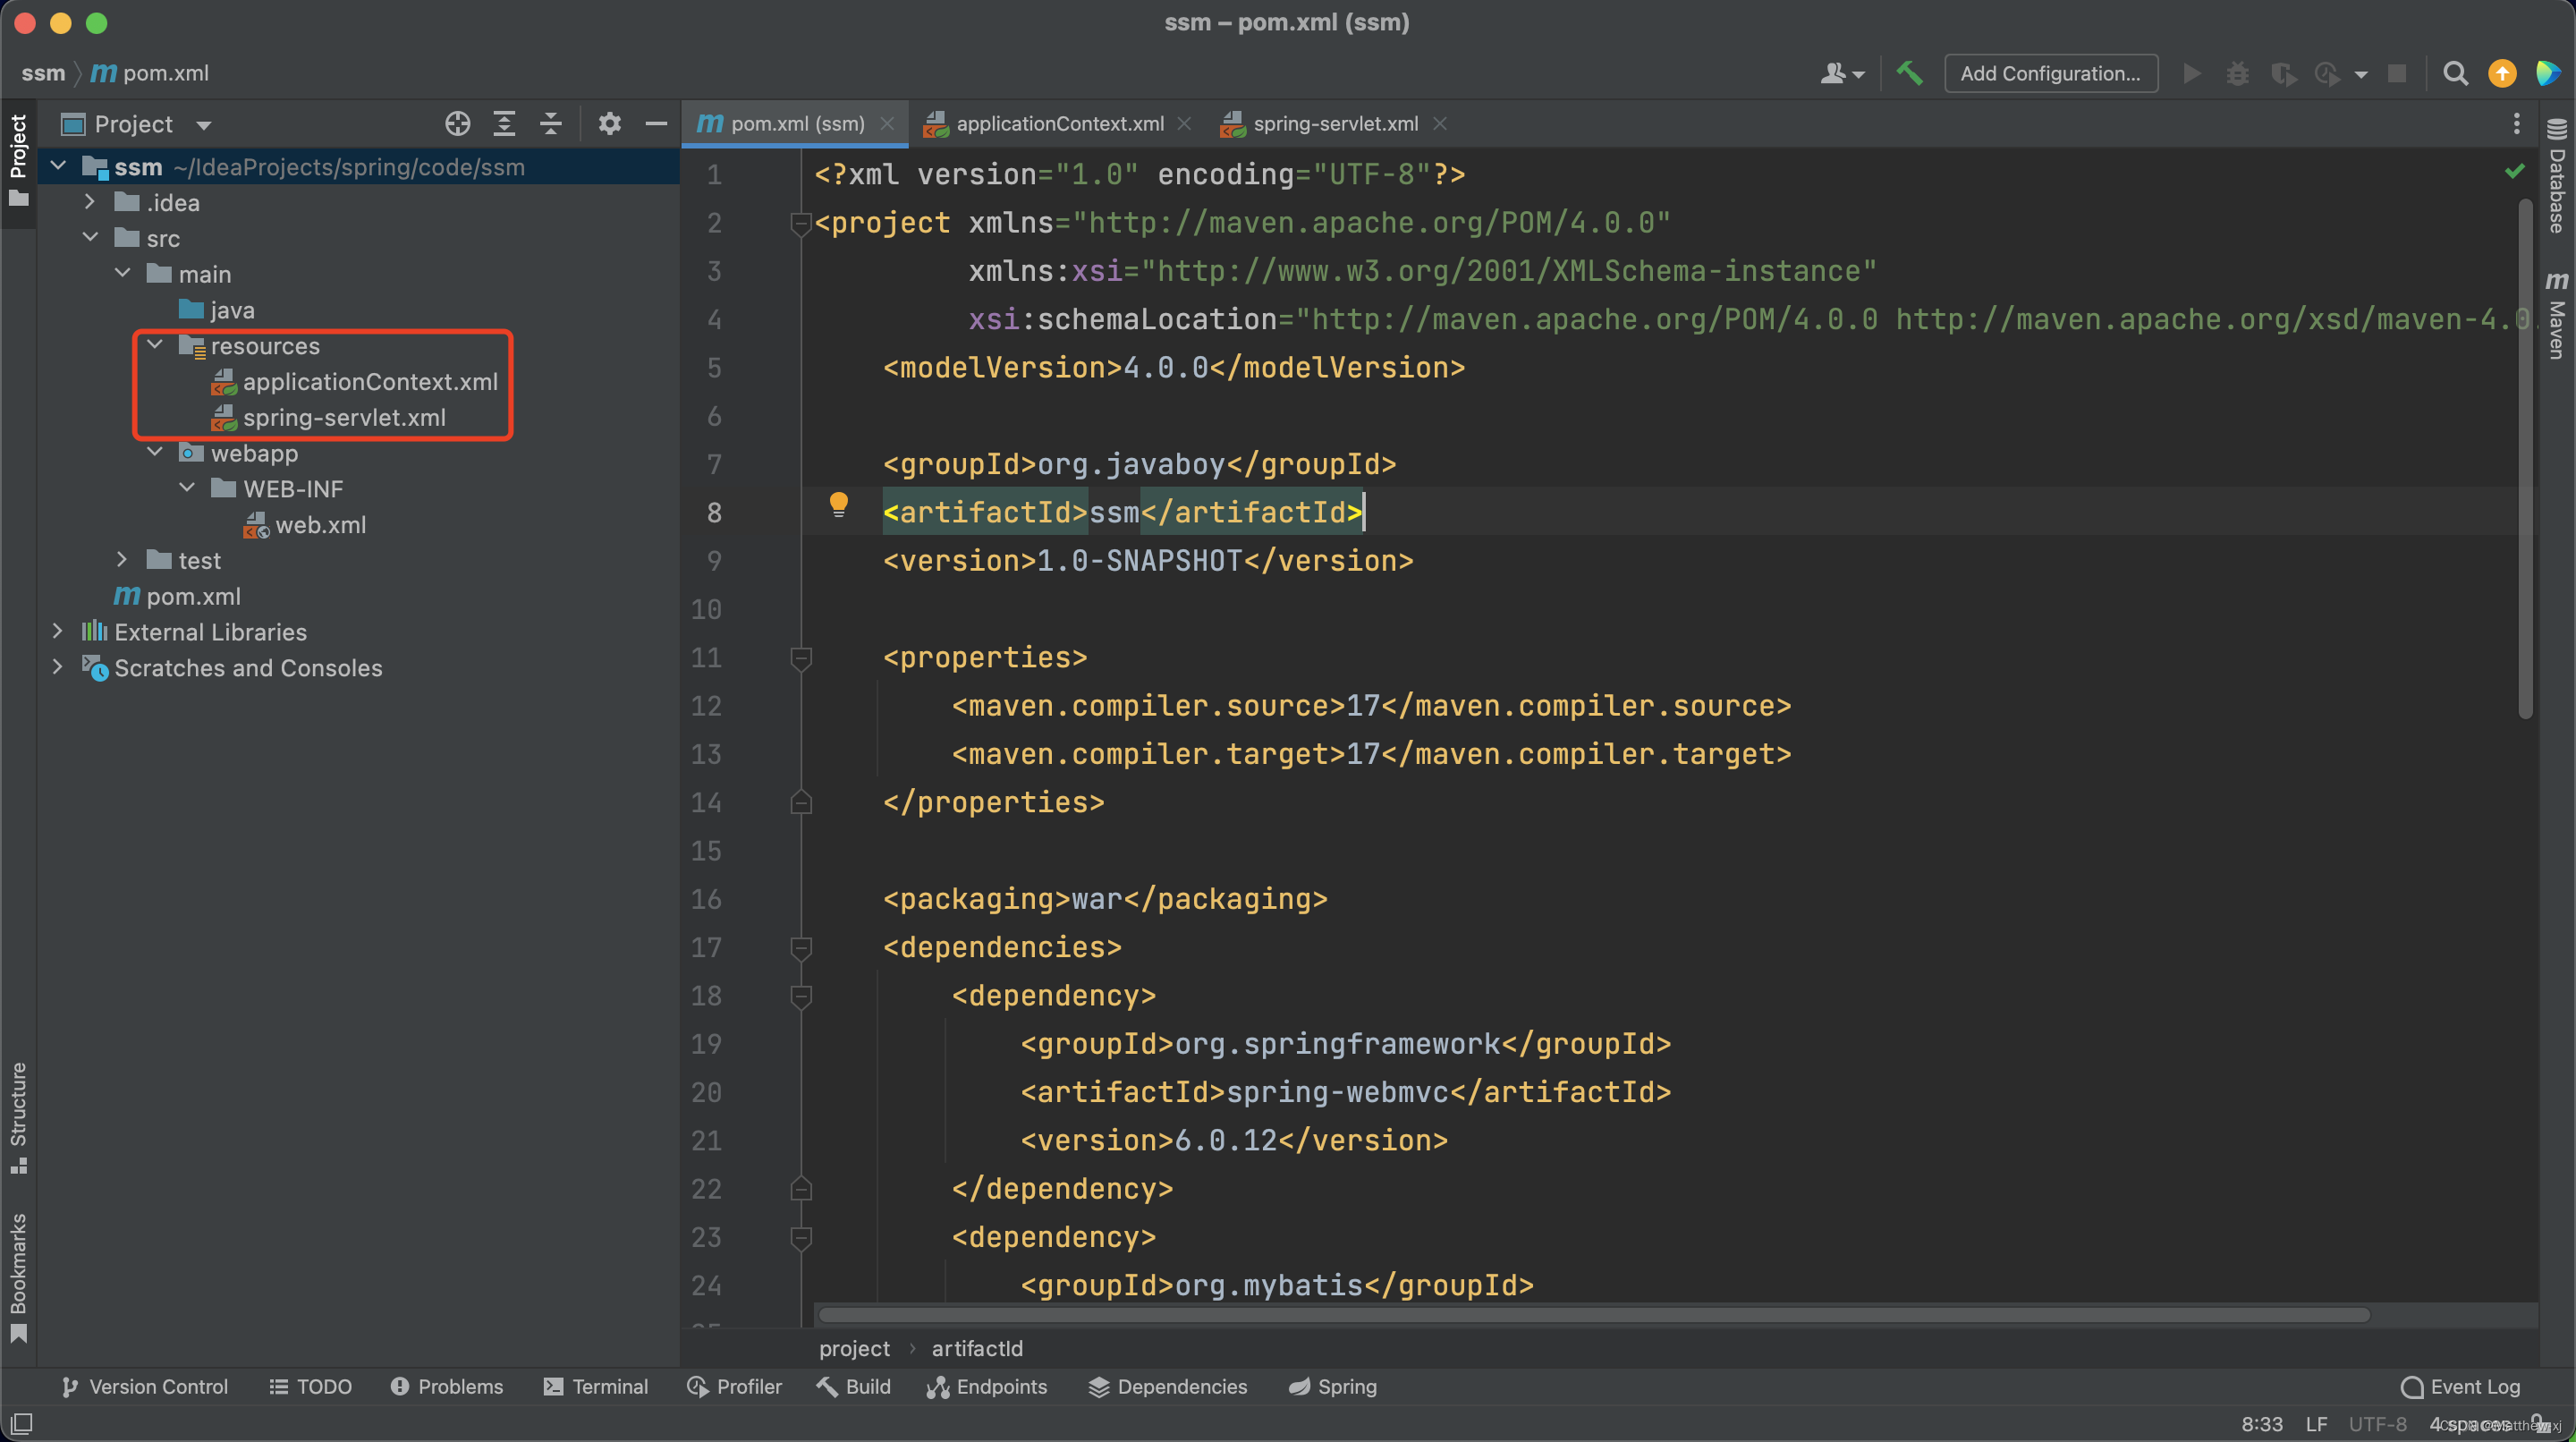This screenshot has height=1442, width=2576.
Task: Click the yellow intention lightbulb icon
Action: pyautogui.click(x=838, y=505)
